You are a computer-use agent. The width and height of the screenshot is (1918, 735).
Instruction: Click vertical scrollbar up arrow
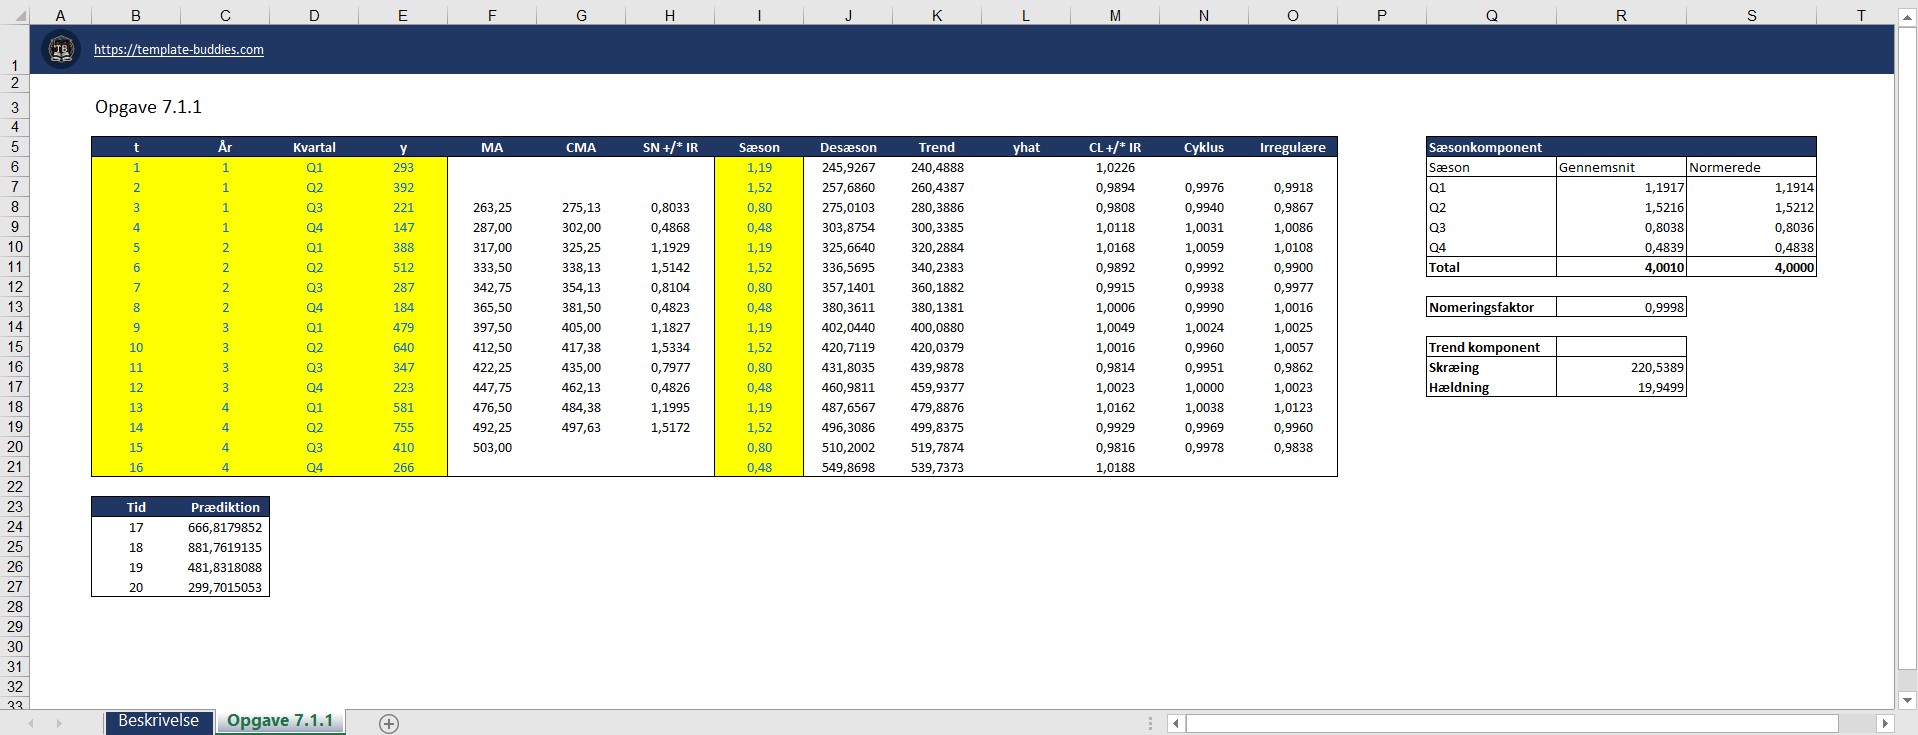pos(1907,17)
